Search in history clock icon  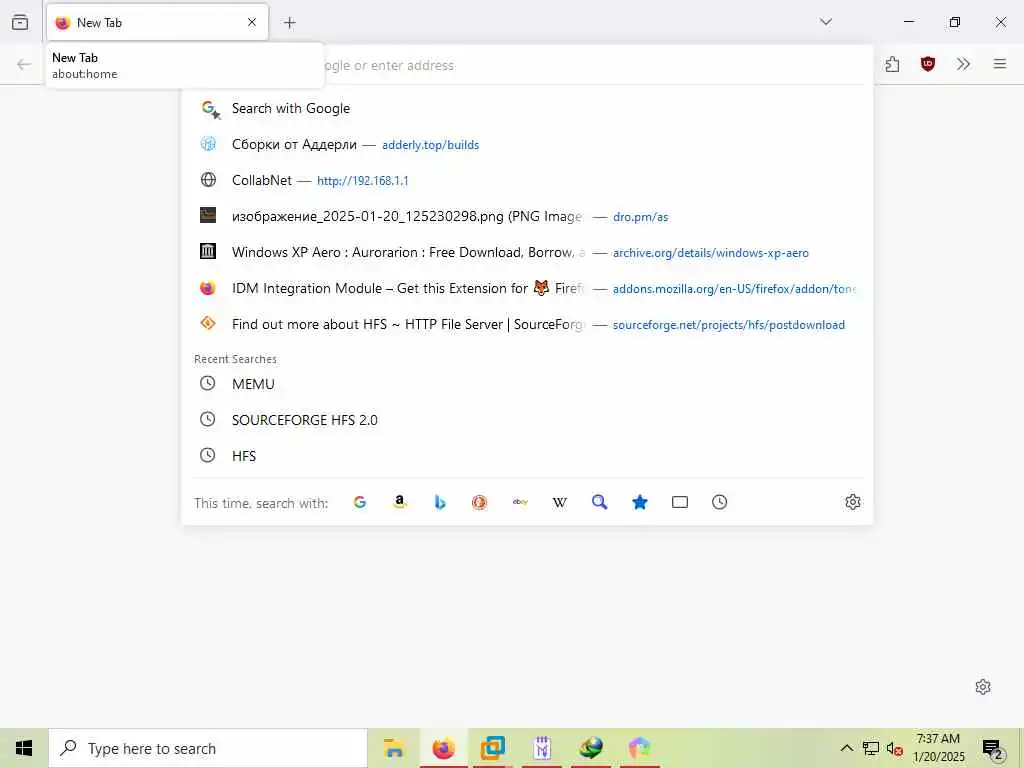tap(720, 502)
